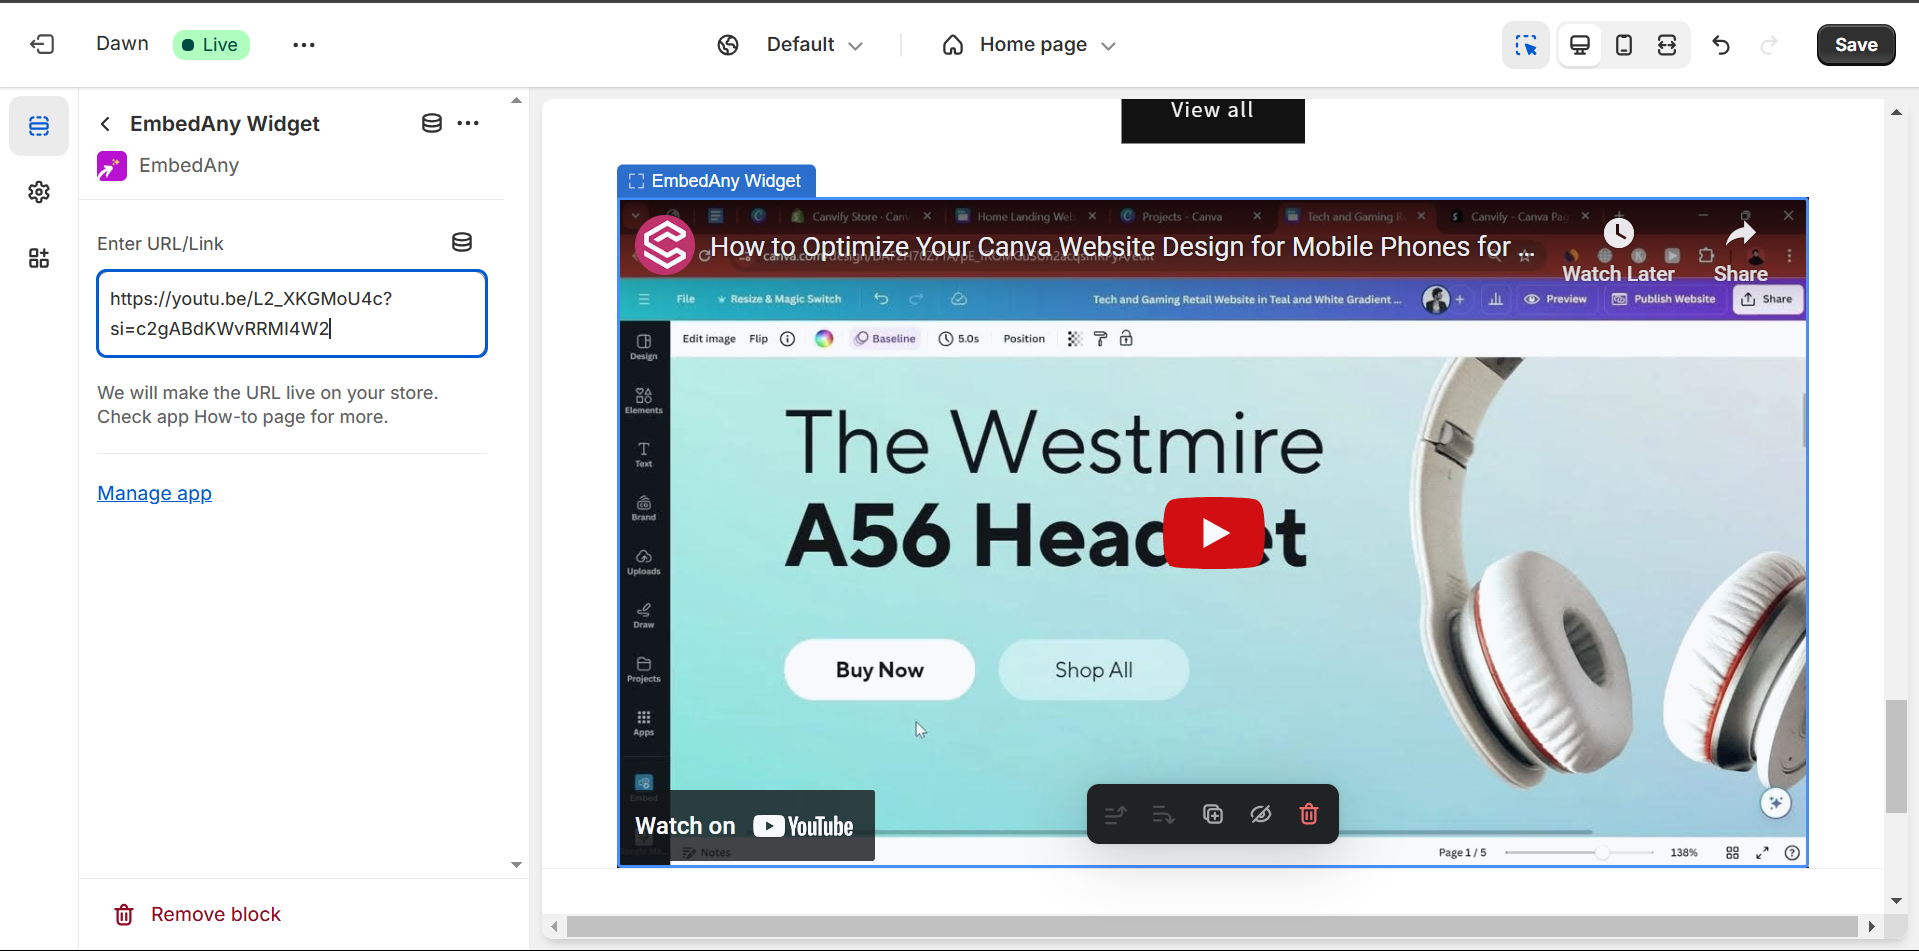Click the preview vertical scrollbar thumb

click(x=1896, y=757)
